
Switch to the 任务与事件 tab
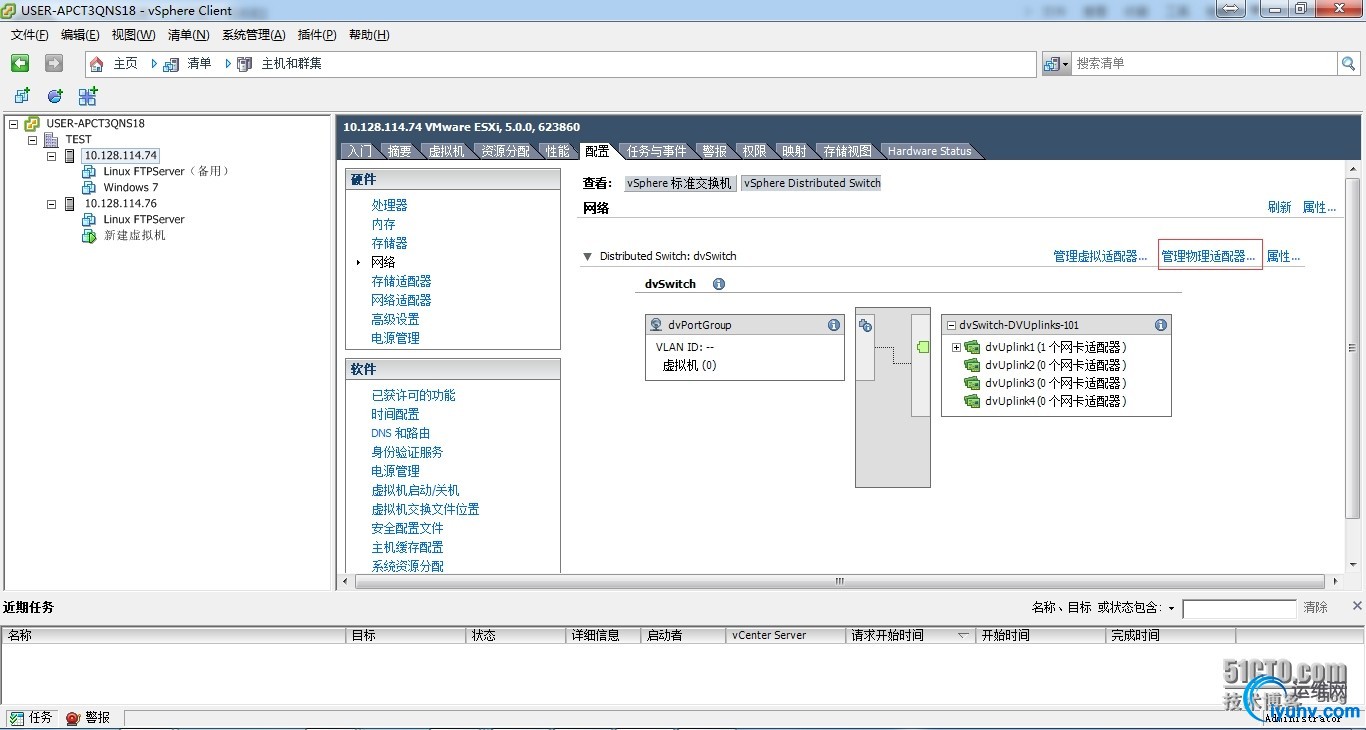point(657,151)
